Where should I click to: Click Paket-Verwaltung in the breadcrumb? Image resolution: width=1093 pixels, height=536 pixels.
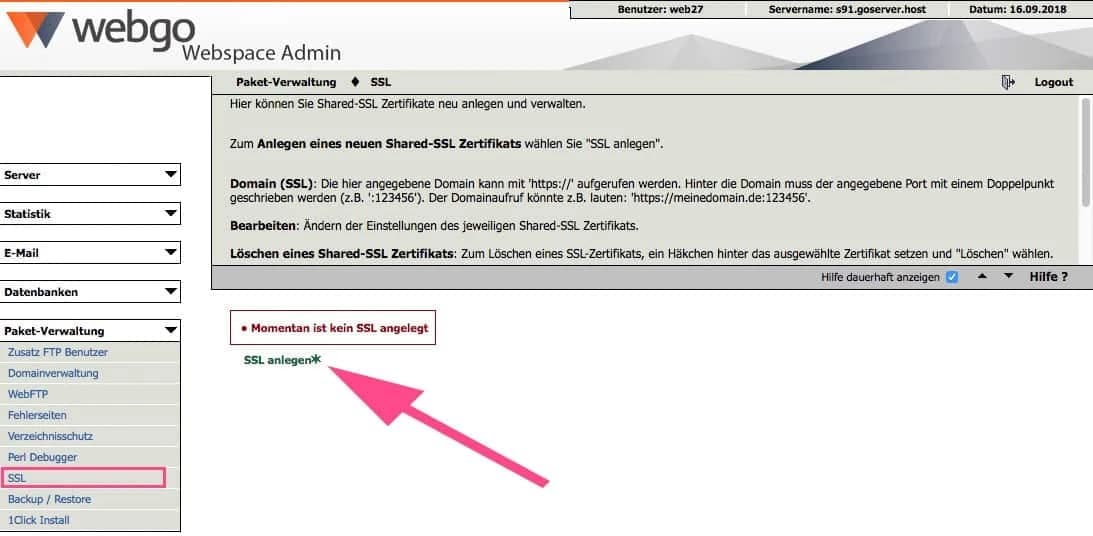[x=286, y=82]
